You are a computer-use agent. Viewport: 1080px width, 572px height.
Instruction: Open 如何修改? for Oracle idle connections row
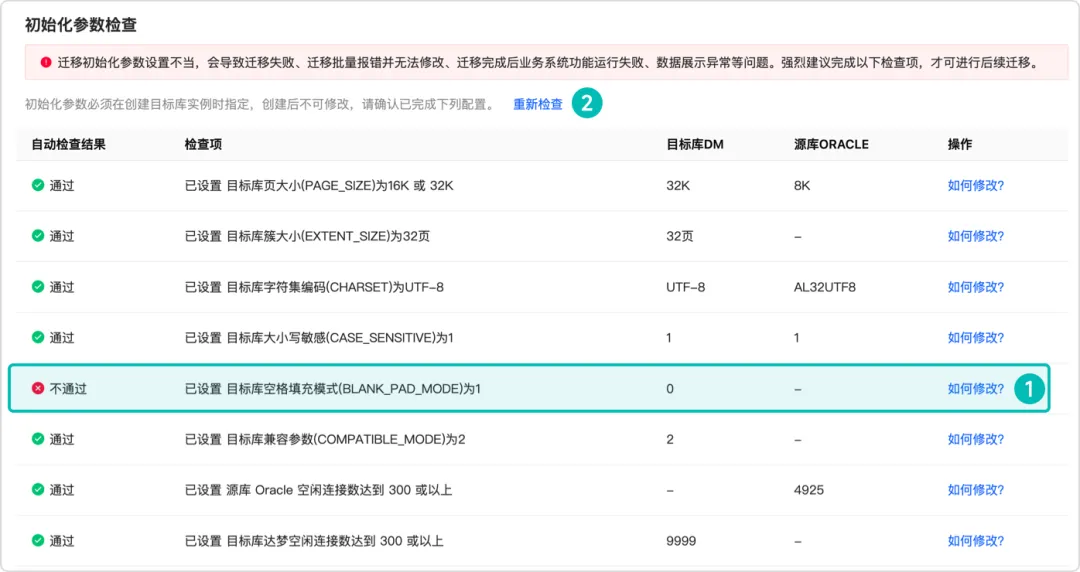(x=976, y=490)
